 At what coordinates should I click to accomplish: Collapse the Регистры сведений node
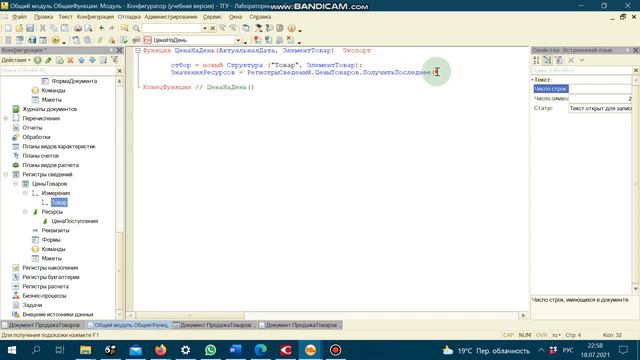click(x=6, y=174)
